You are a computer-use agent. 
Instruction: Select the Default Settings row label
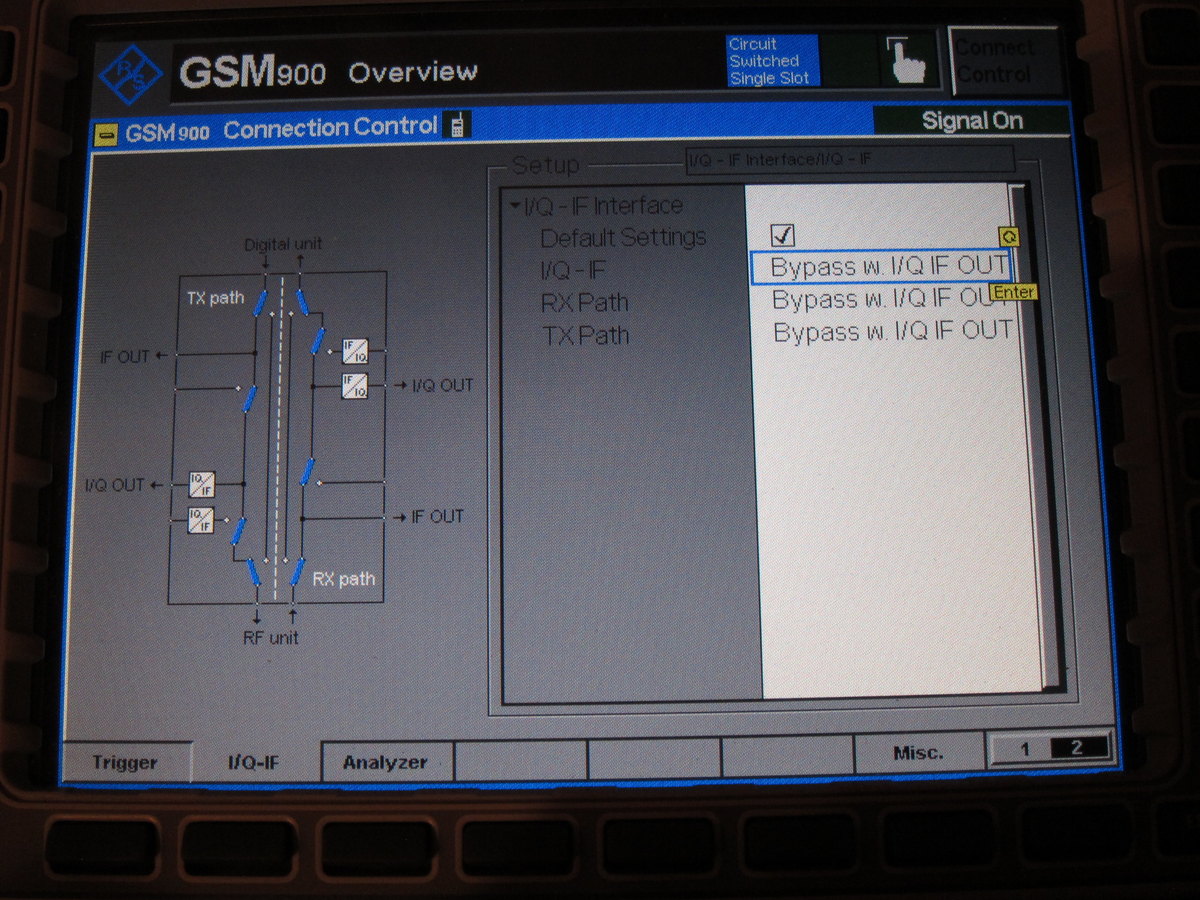pos(623,238)
